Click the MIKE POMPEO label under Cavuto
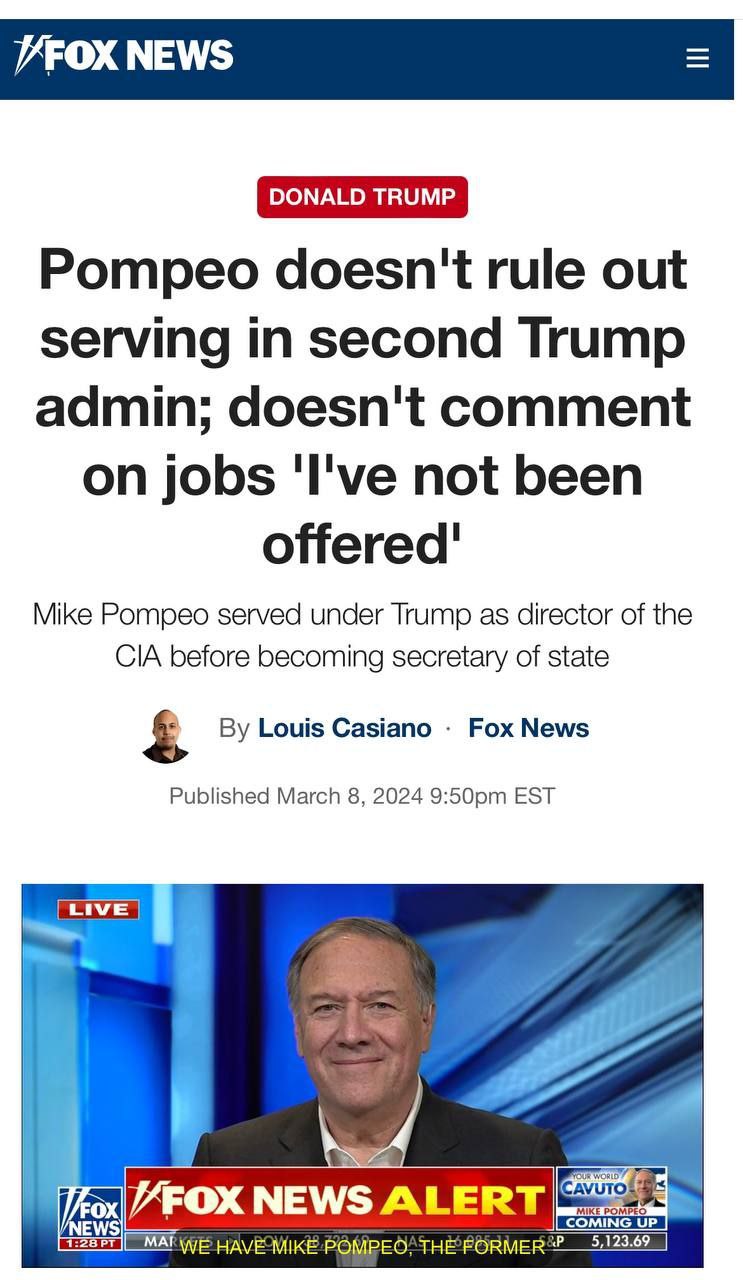The image size is (743, 1280). tap(612, 1211)
